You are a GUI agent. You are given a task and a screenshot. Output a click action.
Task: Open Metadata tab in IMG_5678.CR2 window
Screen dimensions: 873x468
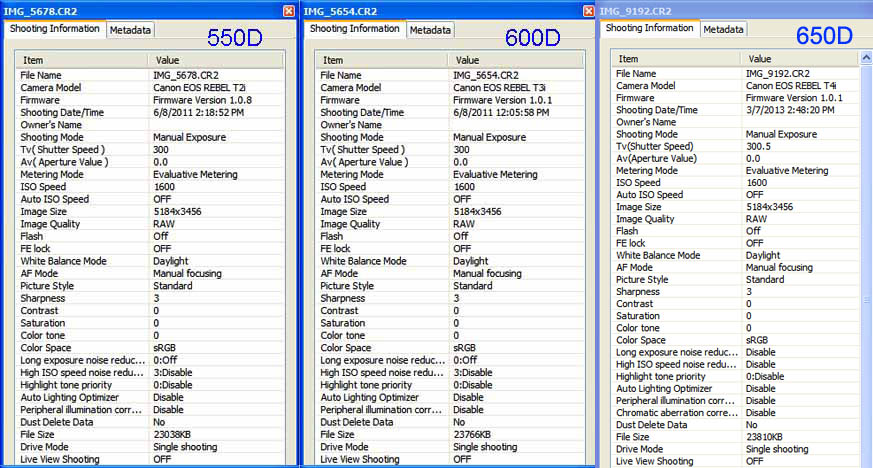pyautogui.click(x=130, y=30)
